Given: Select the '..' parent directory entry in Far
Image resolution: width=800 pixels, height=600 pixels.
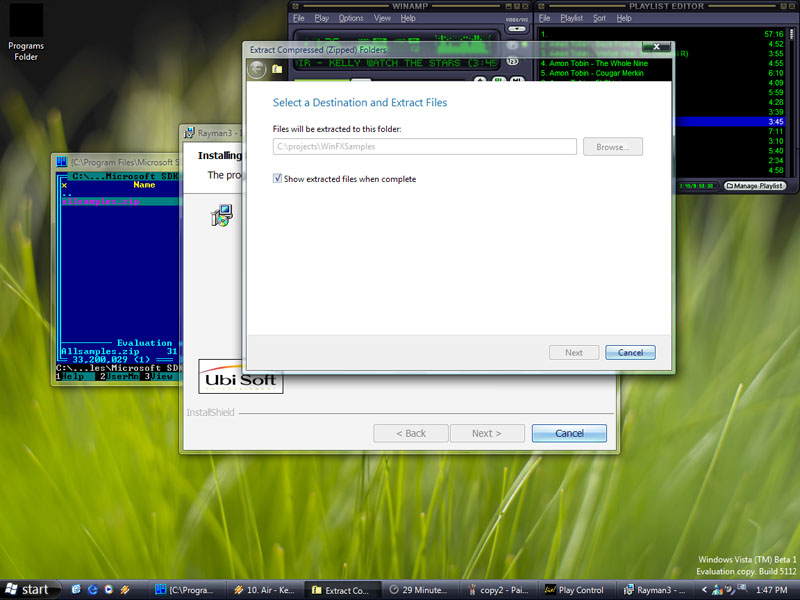Looking at the screenshot, I should [66, 193].
